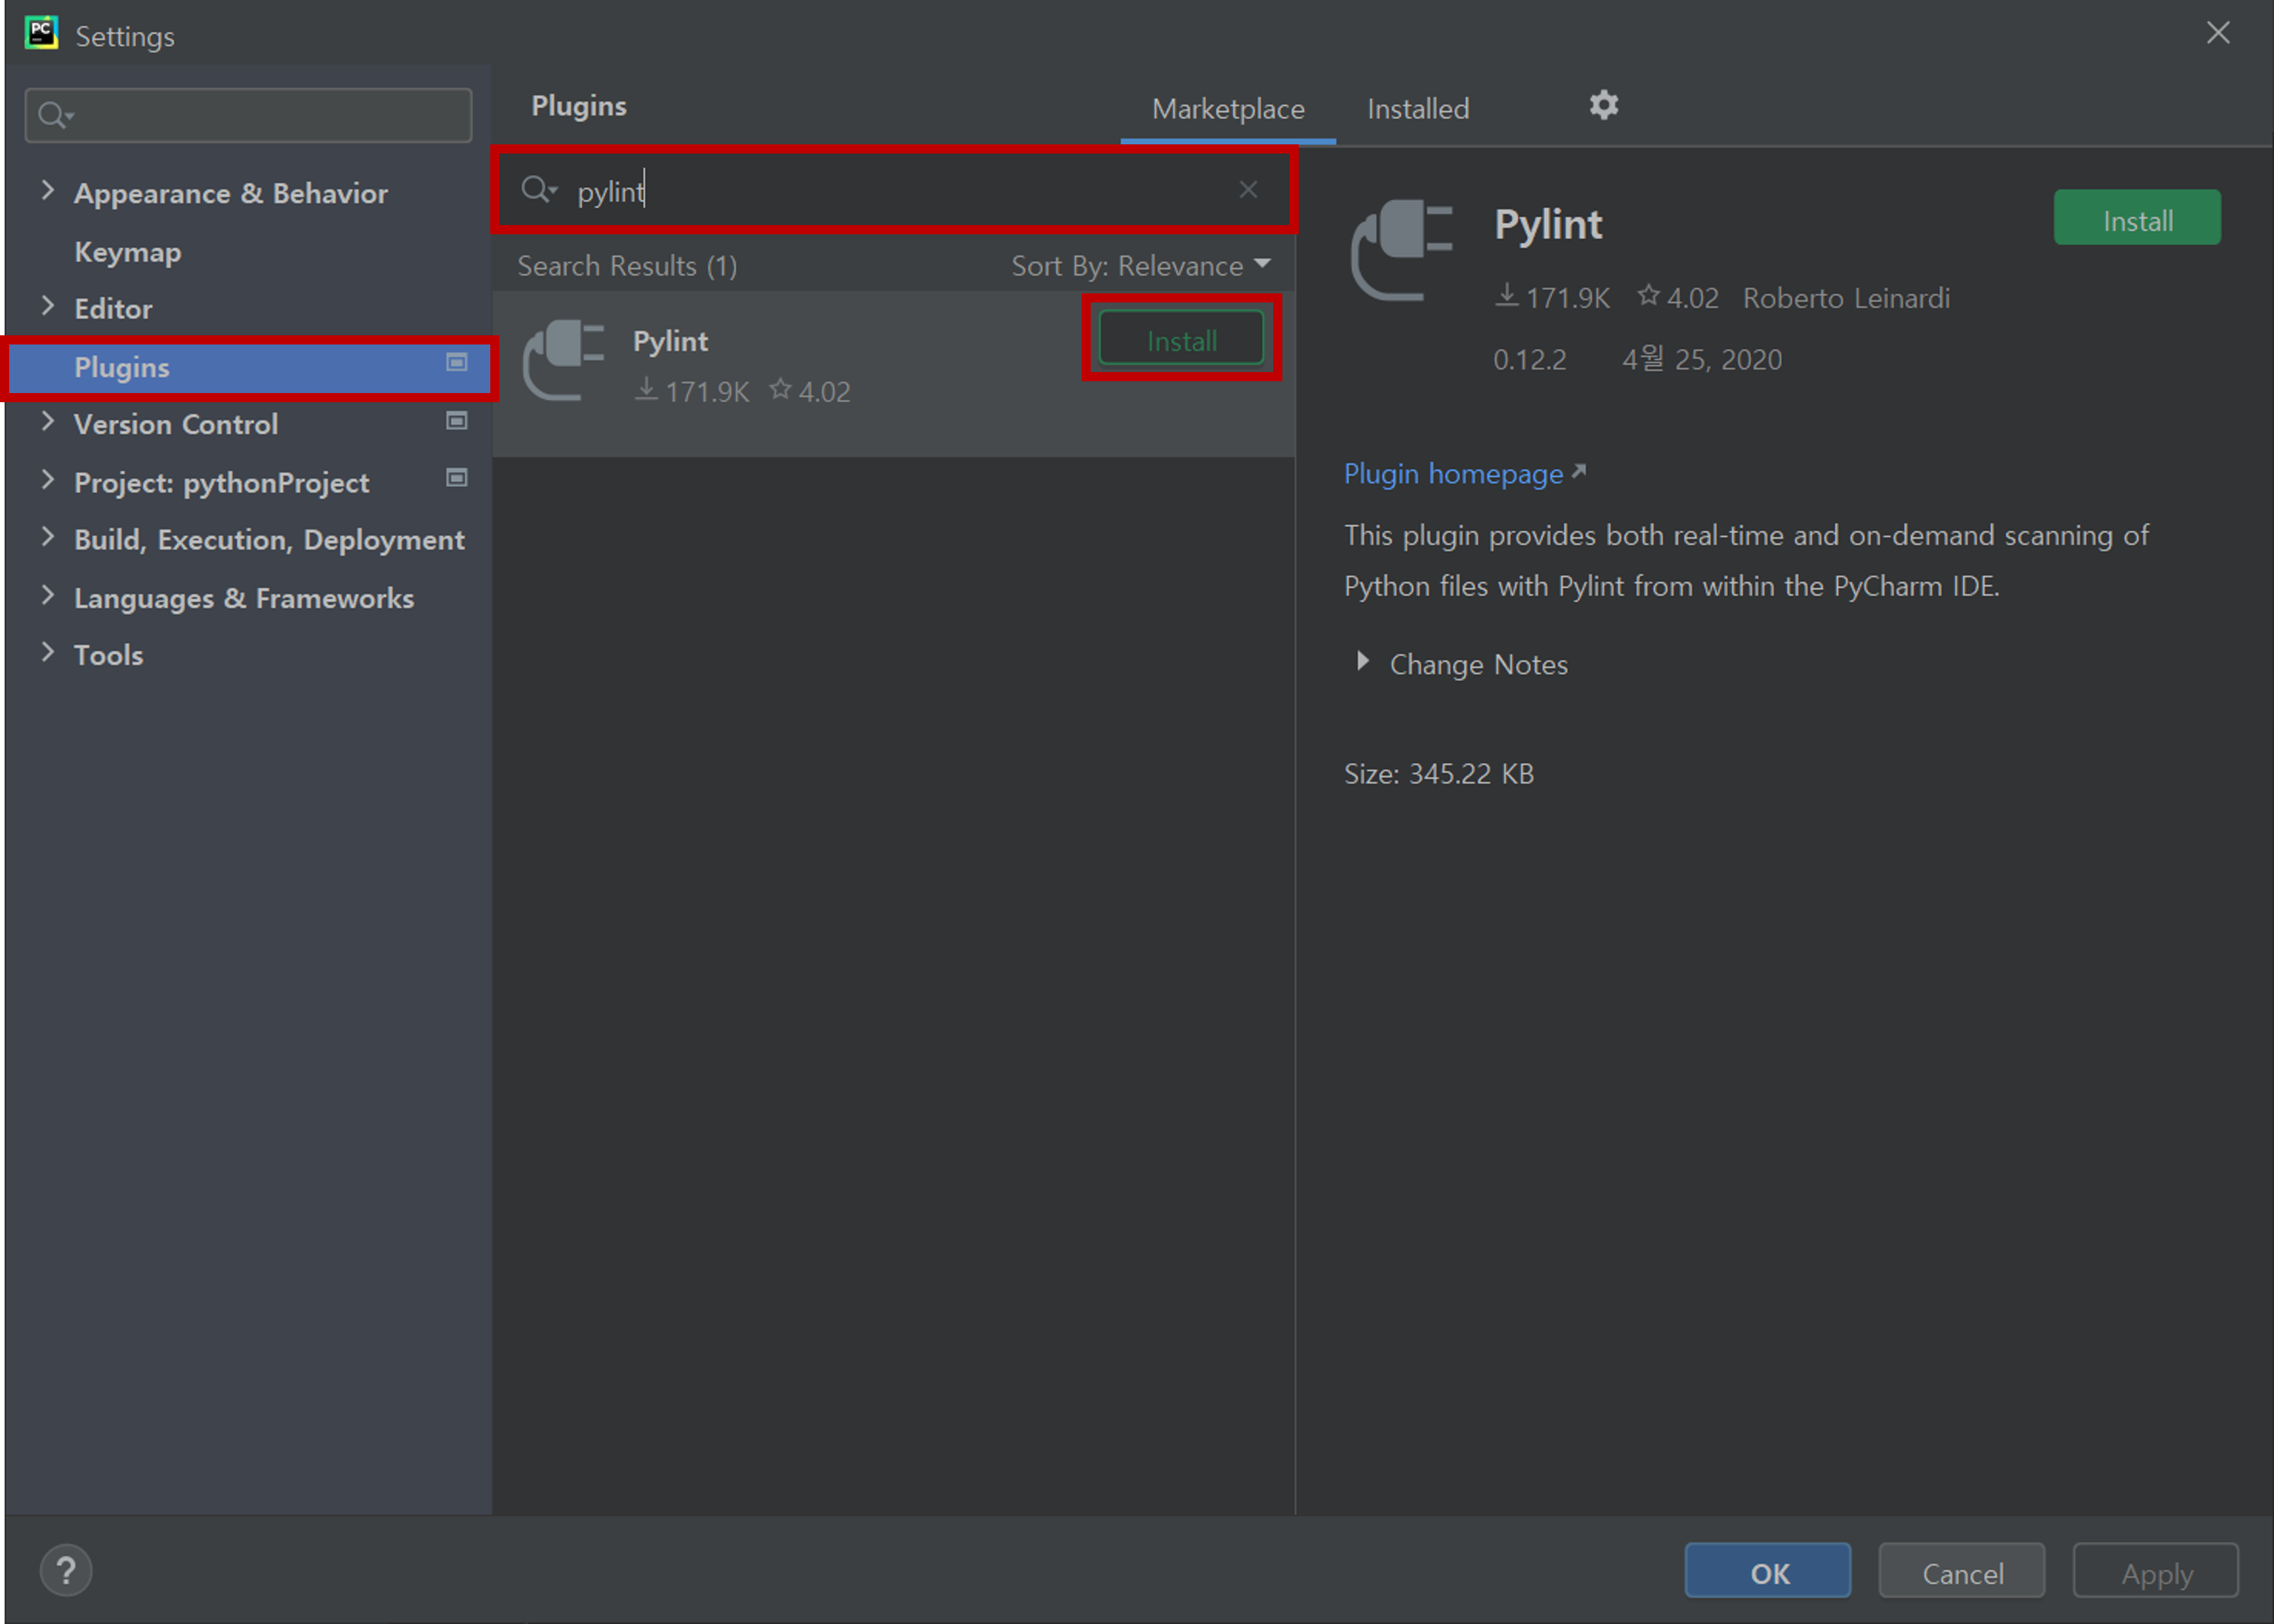
Task: Click the PyCharm logo in title bar
Action: click(41, 34)
